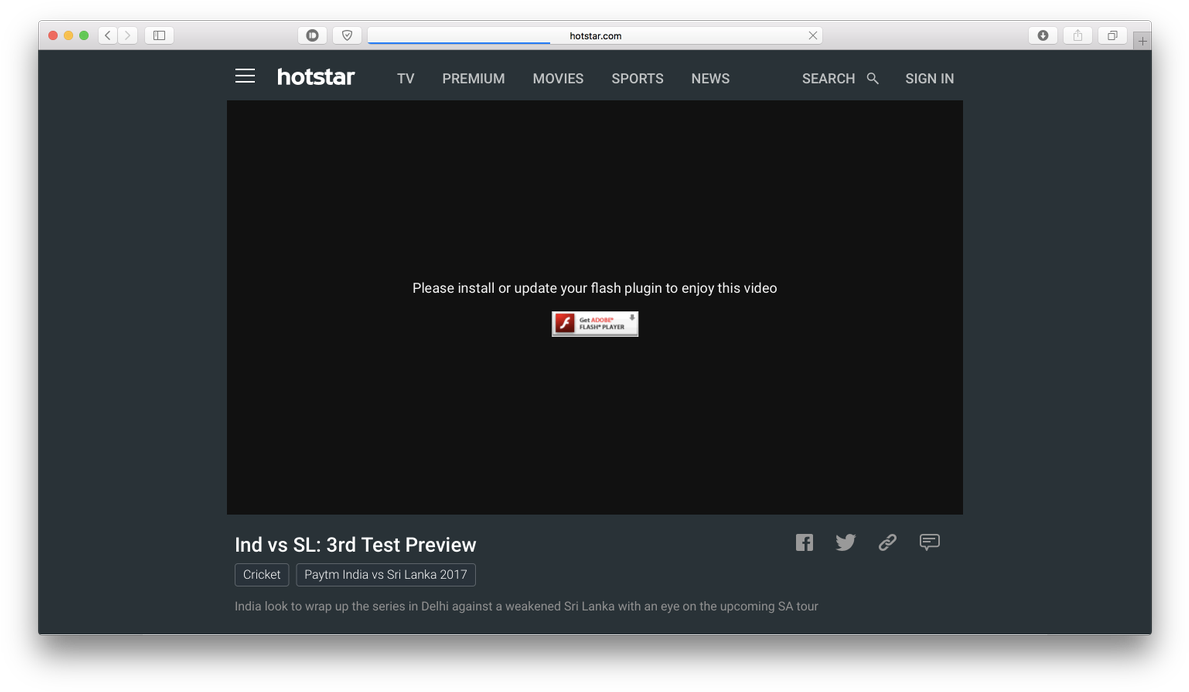Stop page loading with the X button
The image size is (1189, 692).
(813, 36)
